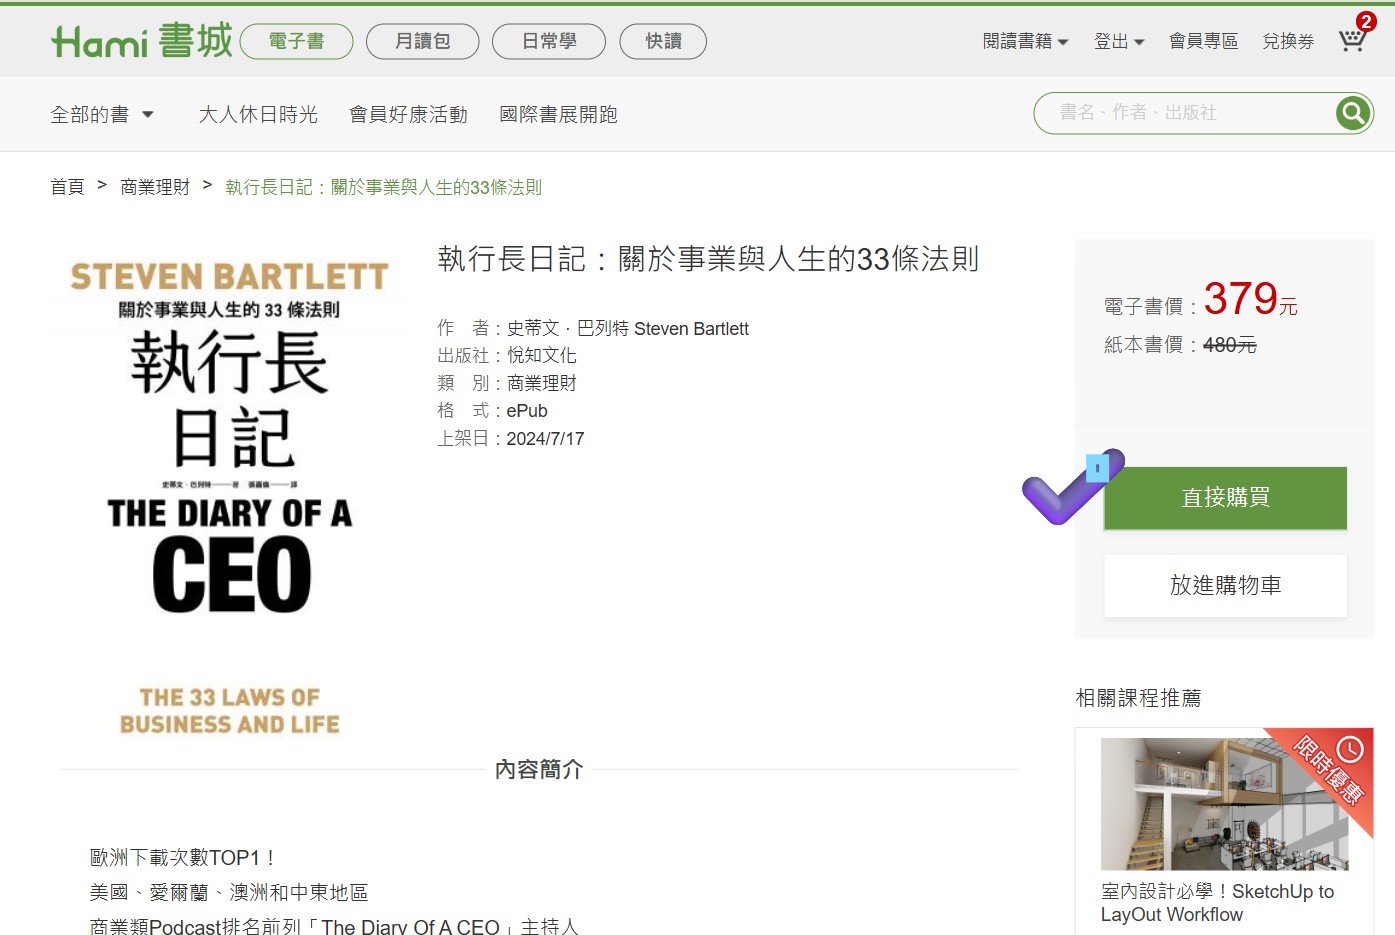This screenshot has height=935, width=1395.
Task: Click the 上架日 2024/7/17 text
Action: coord(511,439)
